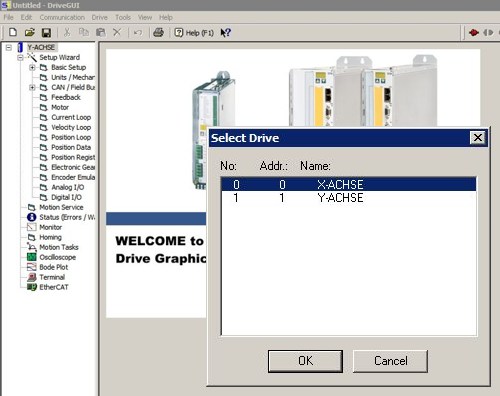Viewport: 500px width, 396px height.
Task: Open Velocity Loop tree item
Action: pyautogui.click(x=71, y=127)
